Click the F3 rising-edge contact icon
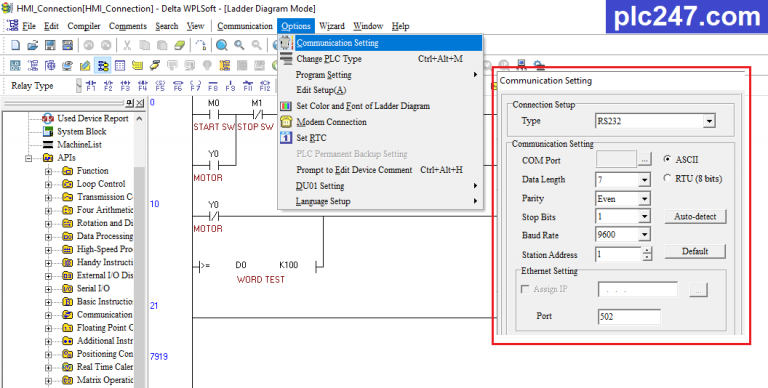Viewport: 768px width, 388px height. pos(125,86)
